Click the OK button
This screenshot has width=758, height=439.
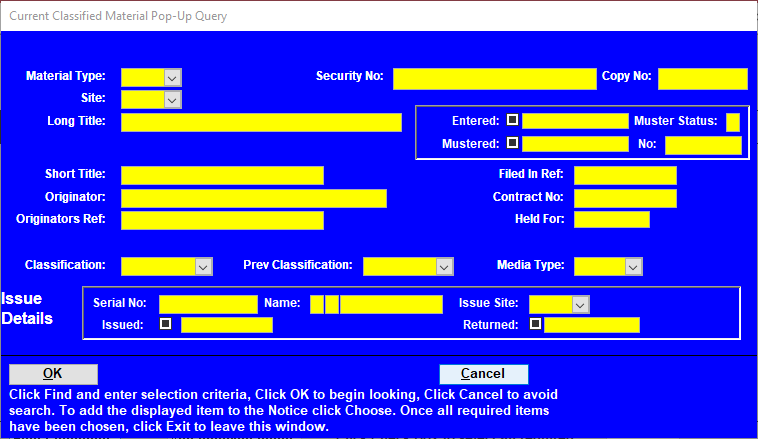53,373
